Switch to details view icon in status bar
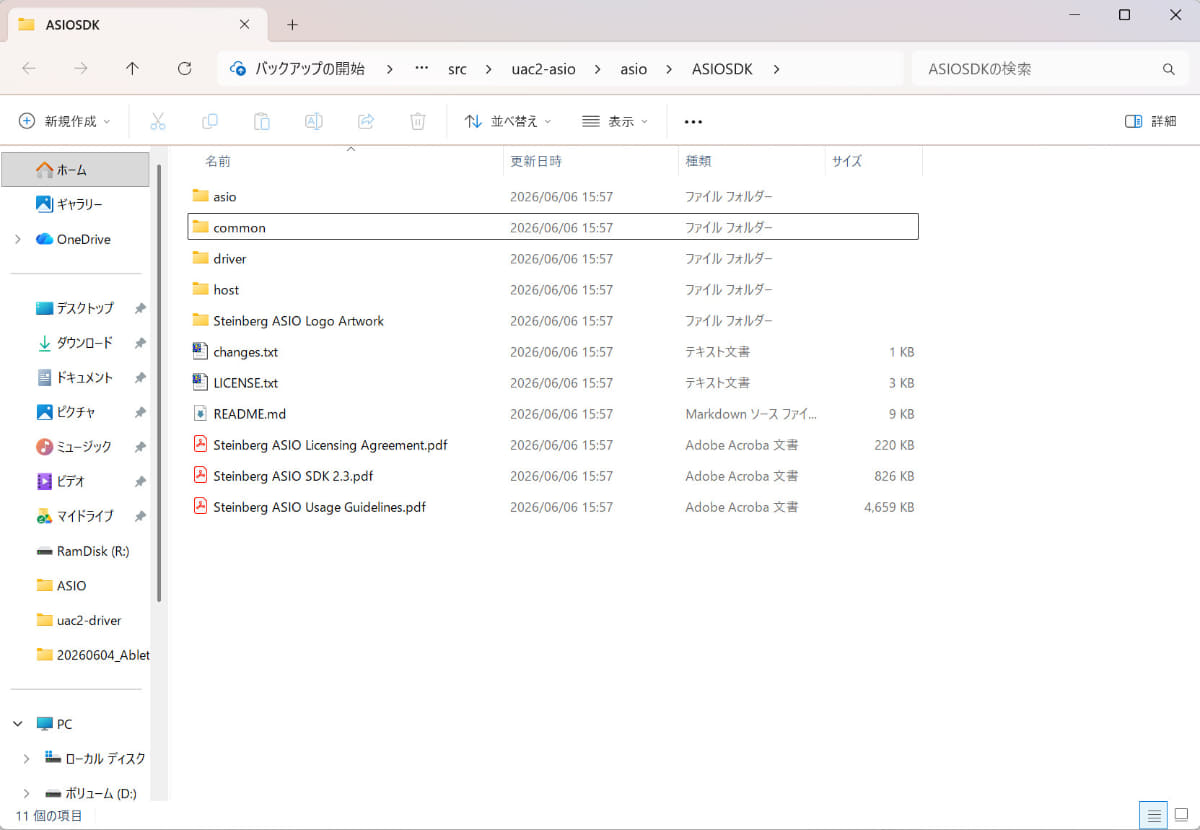The width and height of the screenshot is (1200, 830). coord(1153,815)
